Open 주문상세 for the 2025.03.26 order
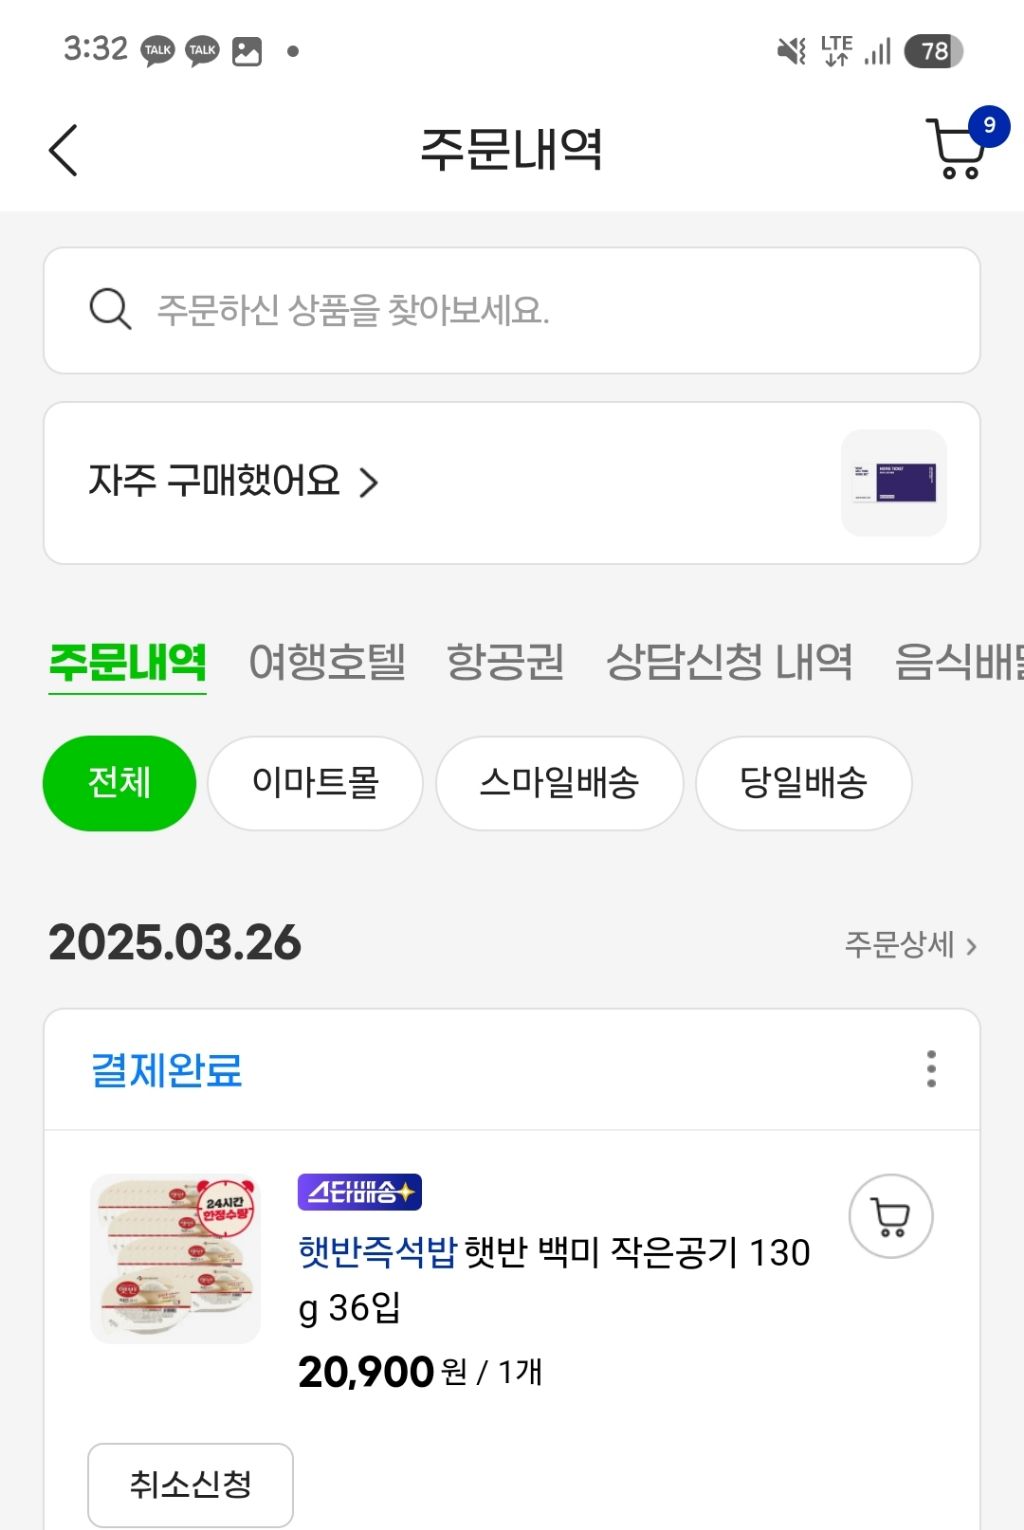The image size is (1024, 1530). [x=910, y=945]
